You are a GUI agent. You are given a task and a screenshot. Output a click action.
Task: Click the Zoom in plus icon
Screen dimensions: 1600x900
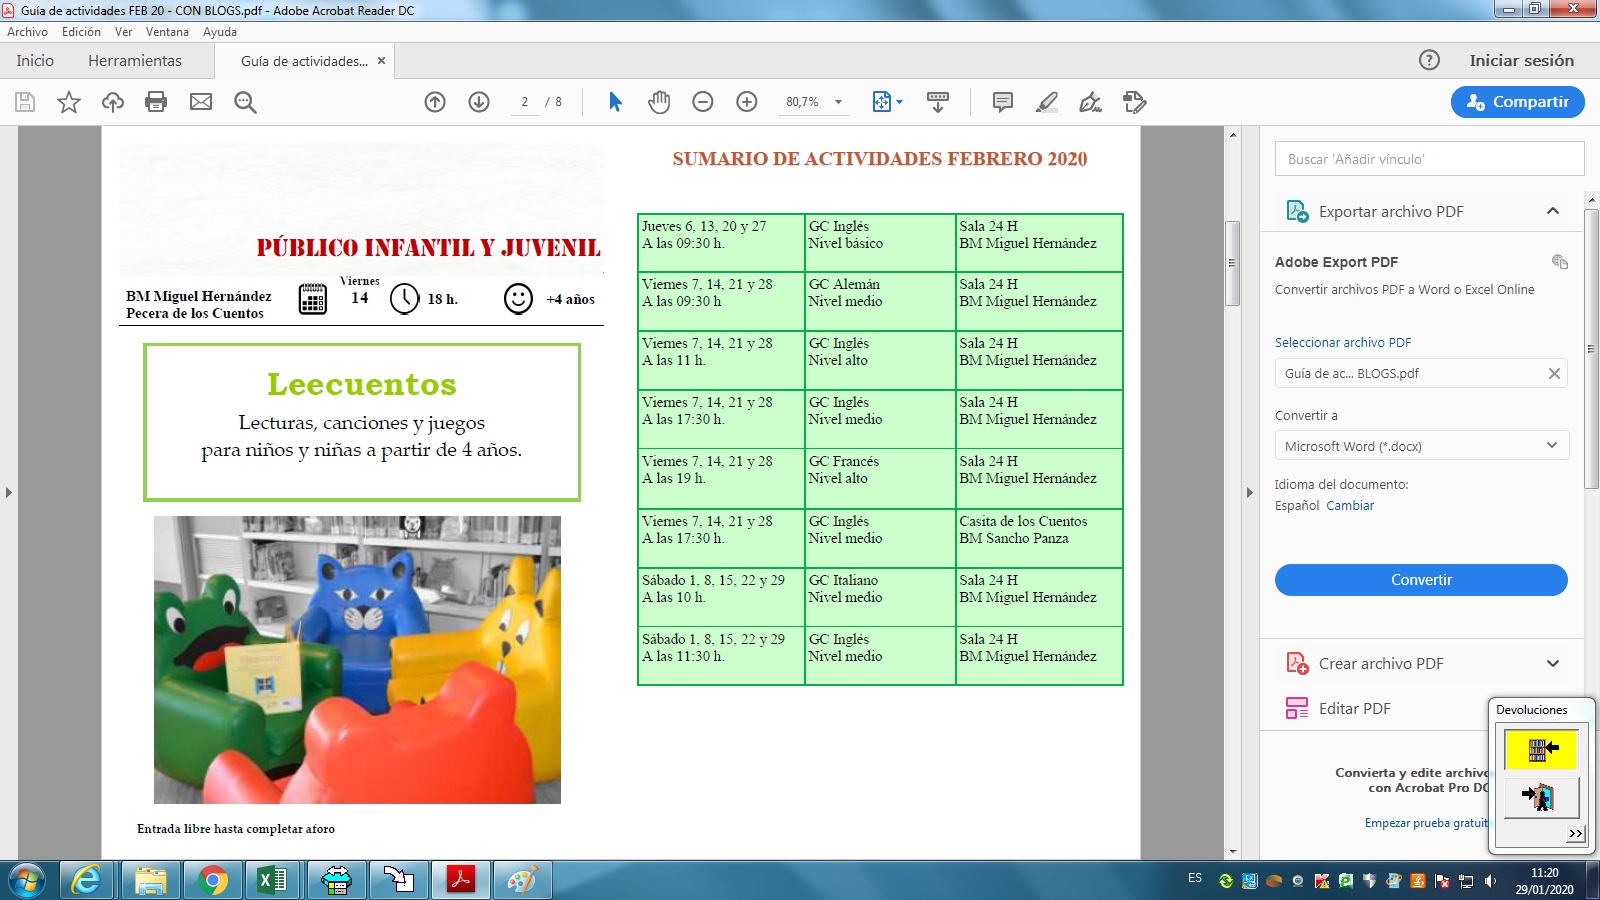747,102
